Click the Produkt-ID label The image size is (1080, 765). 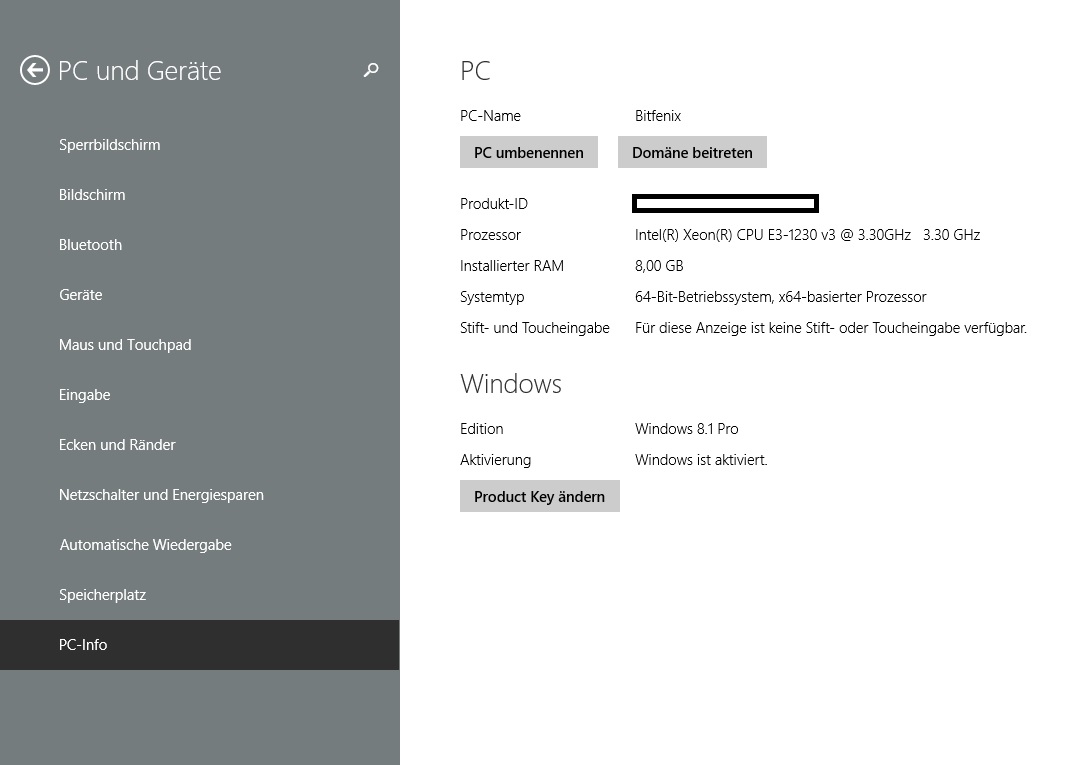494,204
